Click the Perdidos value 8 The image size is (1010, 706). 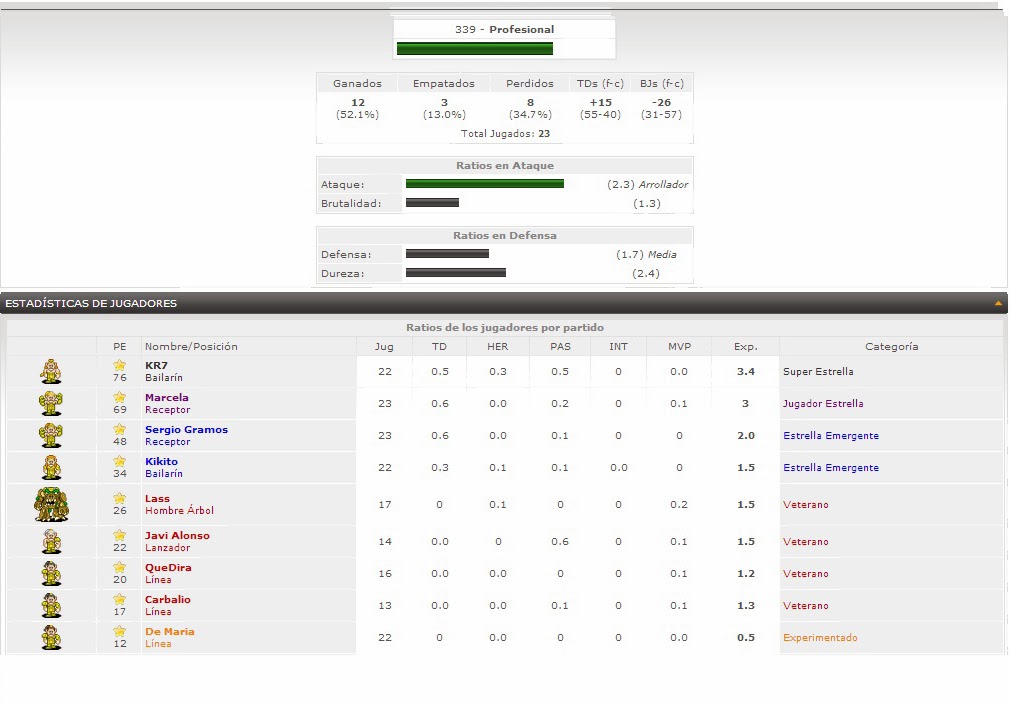530,102
